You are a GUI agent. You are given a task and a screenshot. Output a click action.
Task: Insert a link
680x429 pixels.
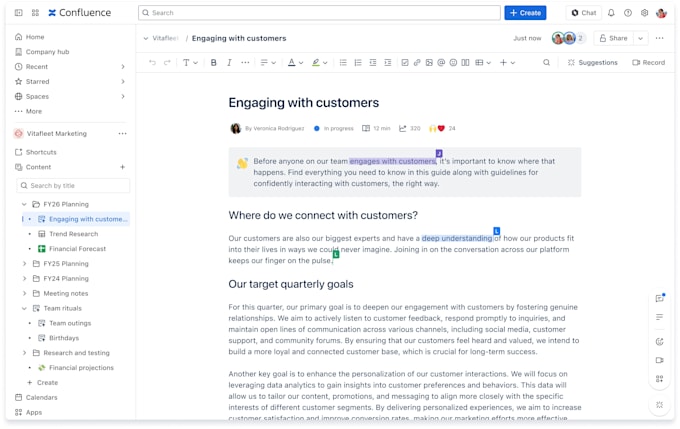(417, 62)
